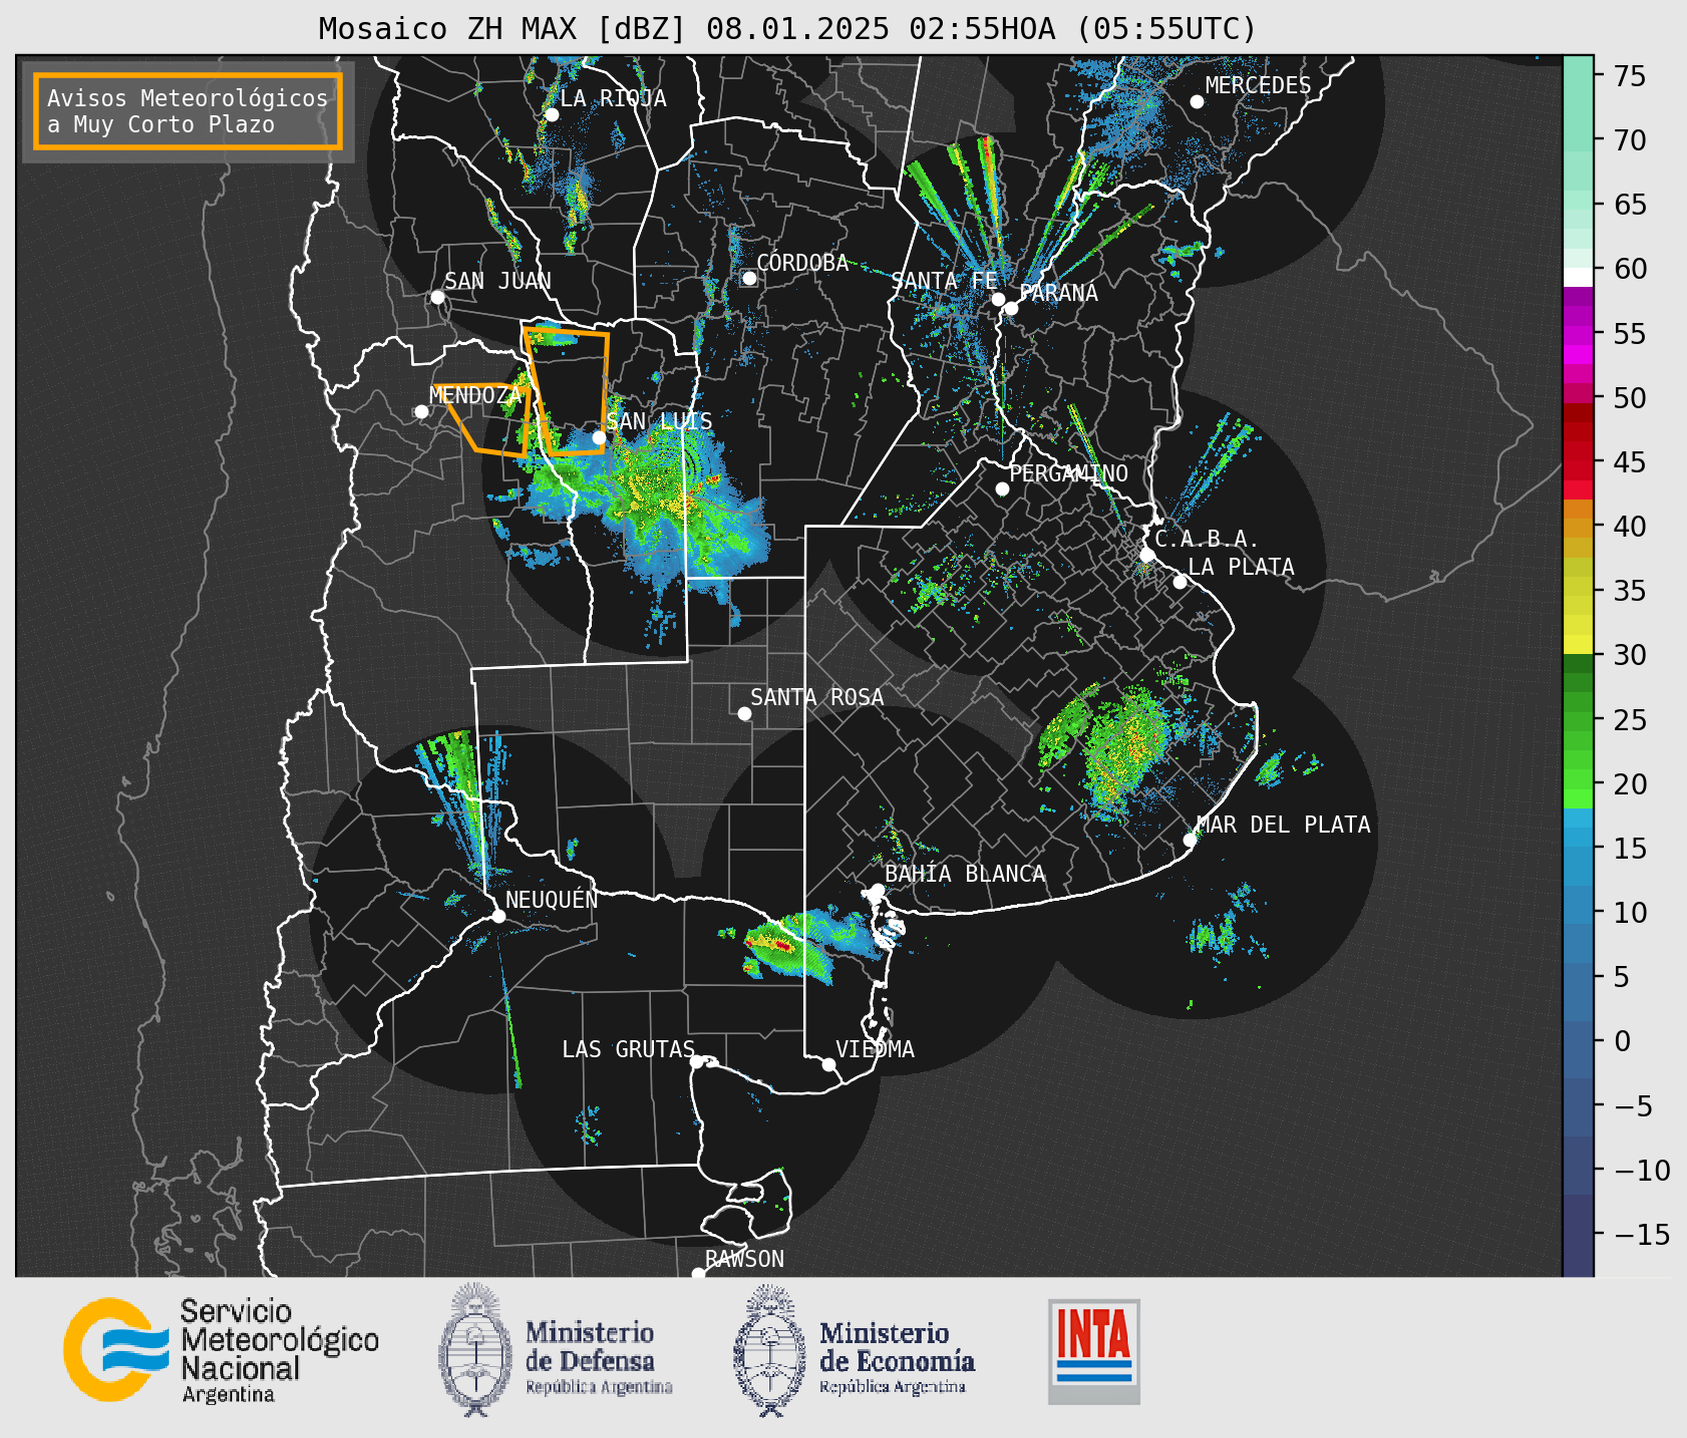This screenshot has width=1687, height=1438.
Task: Click the 60 dBZ white band on color scale
Action: (1578, 277)
